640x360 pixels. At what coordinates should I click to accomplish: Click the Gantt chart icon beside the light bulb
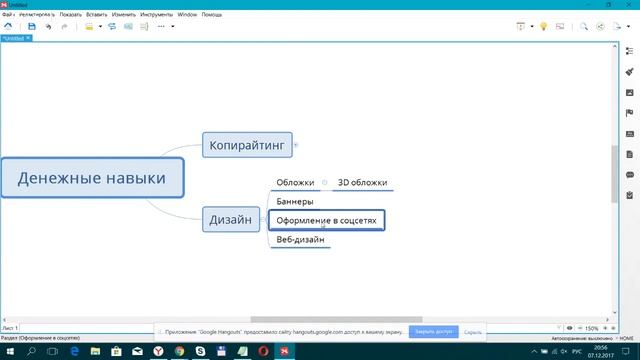click(x=560, y=27)
